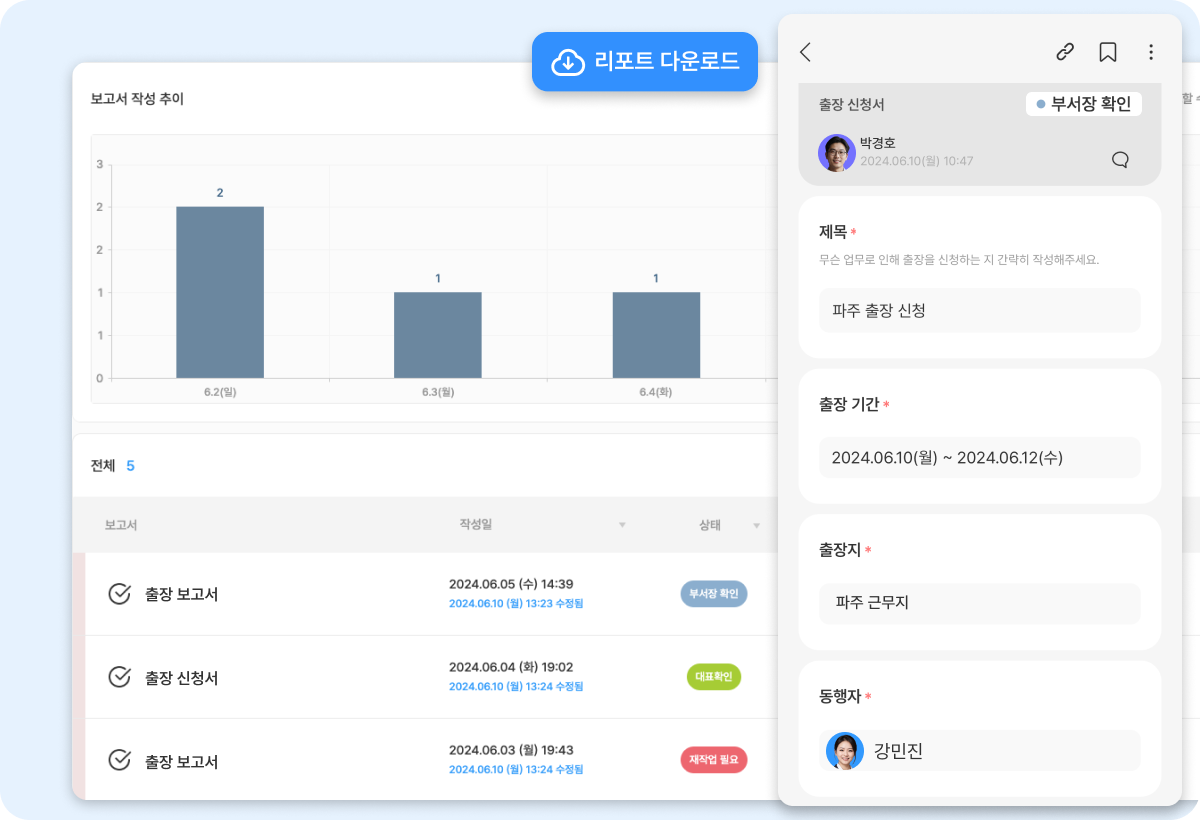Screen dimensions: 1200x820
Task: Click the download cloud icon on 리포트 다운로드
Action: coord(567,62)
